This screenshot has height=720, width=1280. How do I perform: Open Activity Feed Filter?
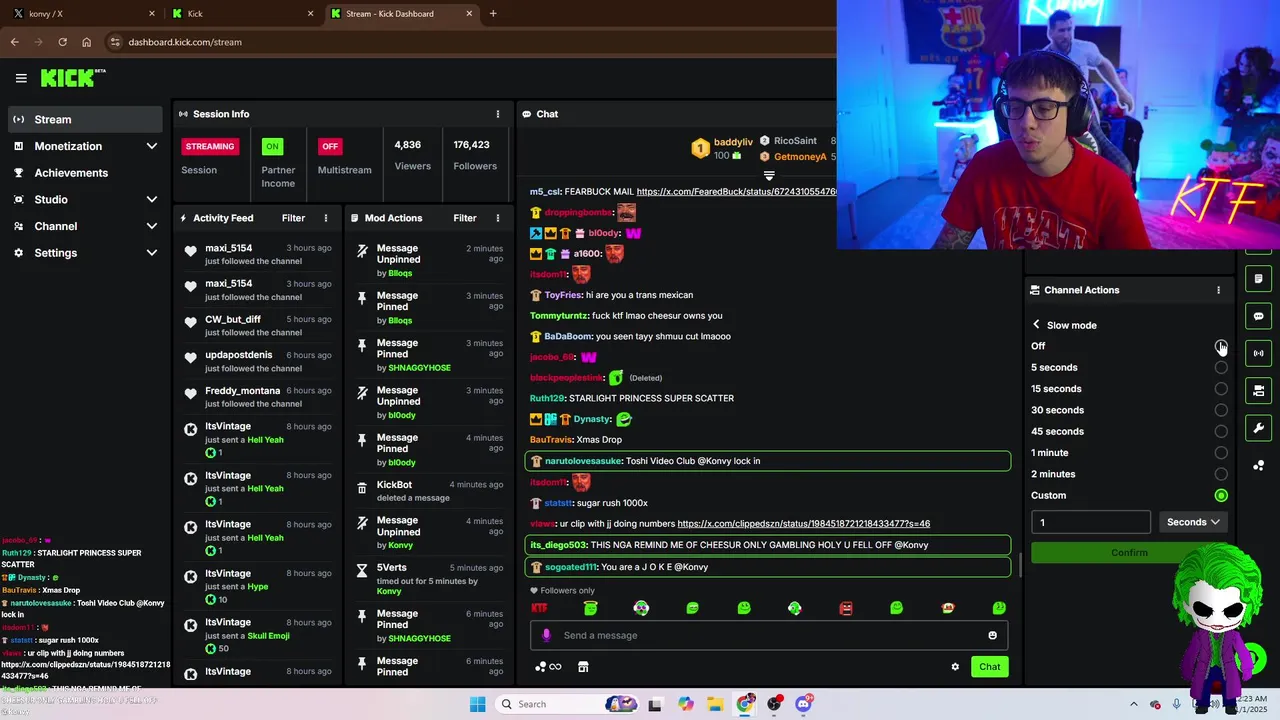pyautogui.click(x=293, y=218)
